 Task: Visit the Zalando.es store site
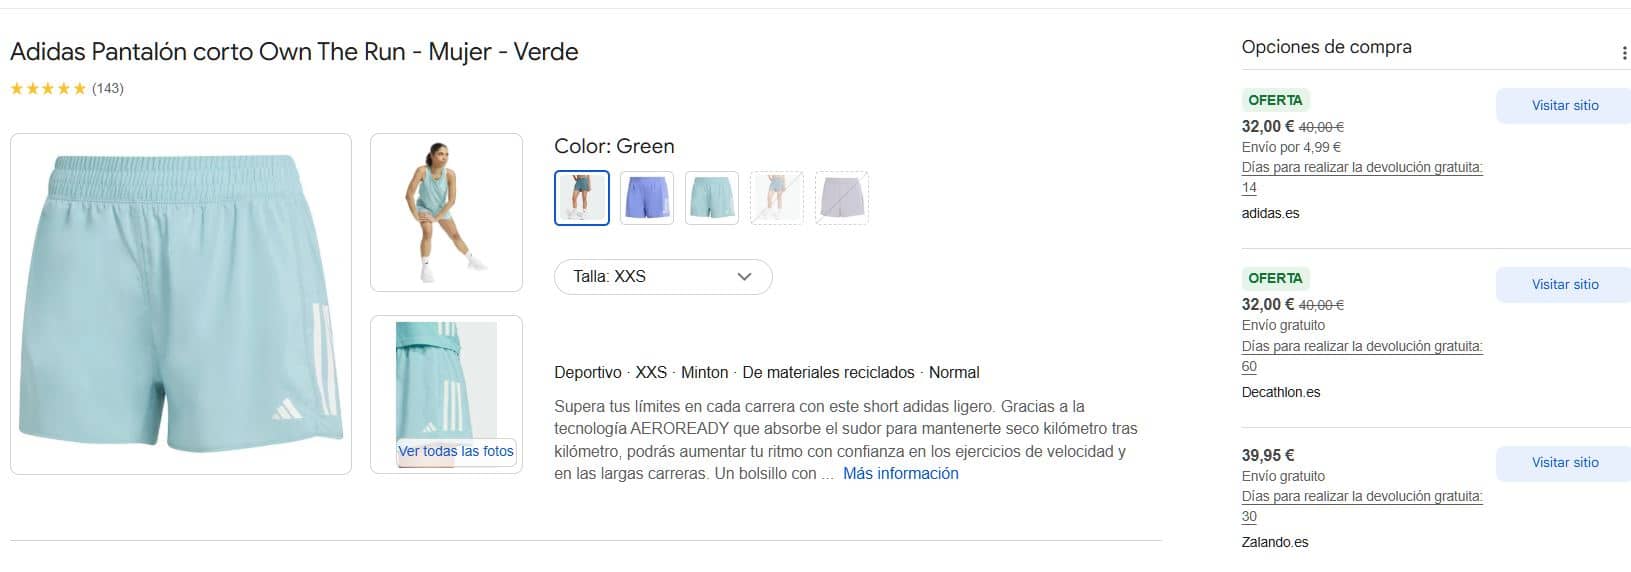(x=1564, y=463)
